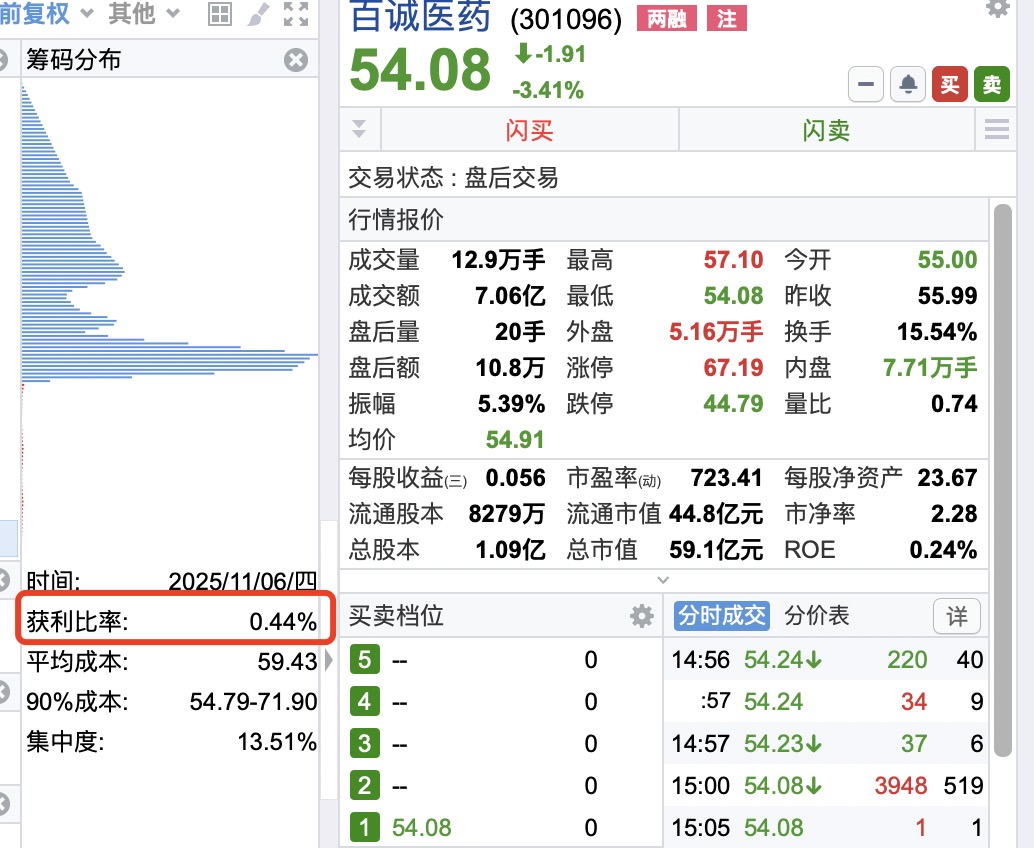This screenshot has width=1034, height=848.
Task: Click the 闪买 quick buy button
Action: tap(530, 130)
